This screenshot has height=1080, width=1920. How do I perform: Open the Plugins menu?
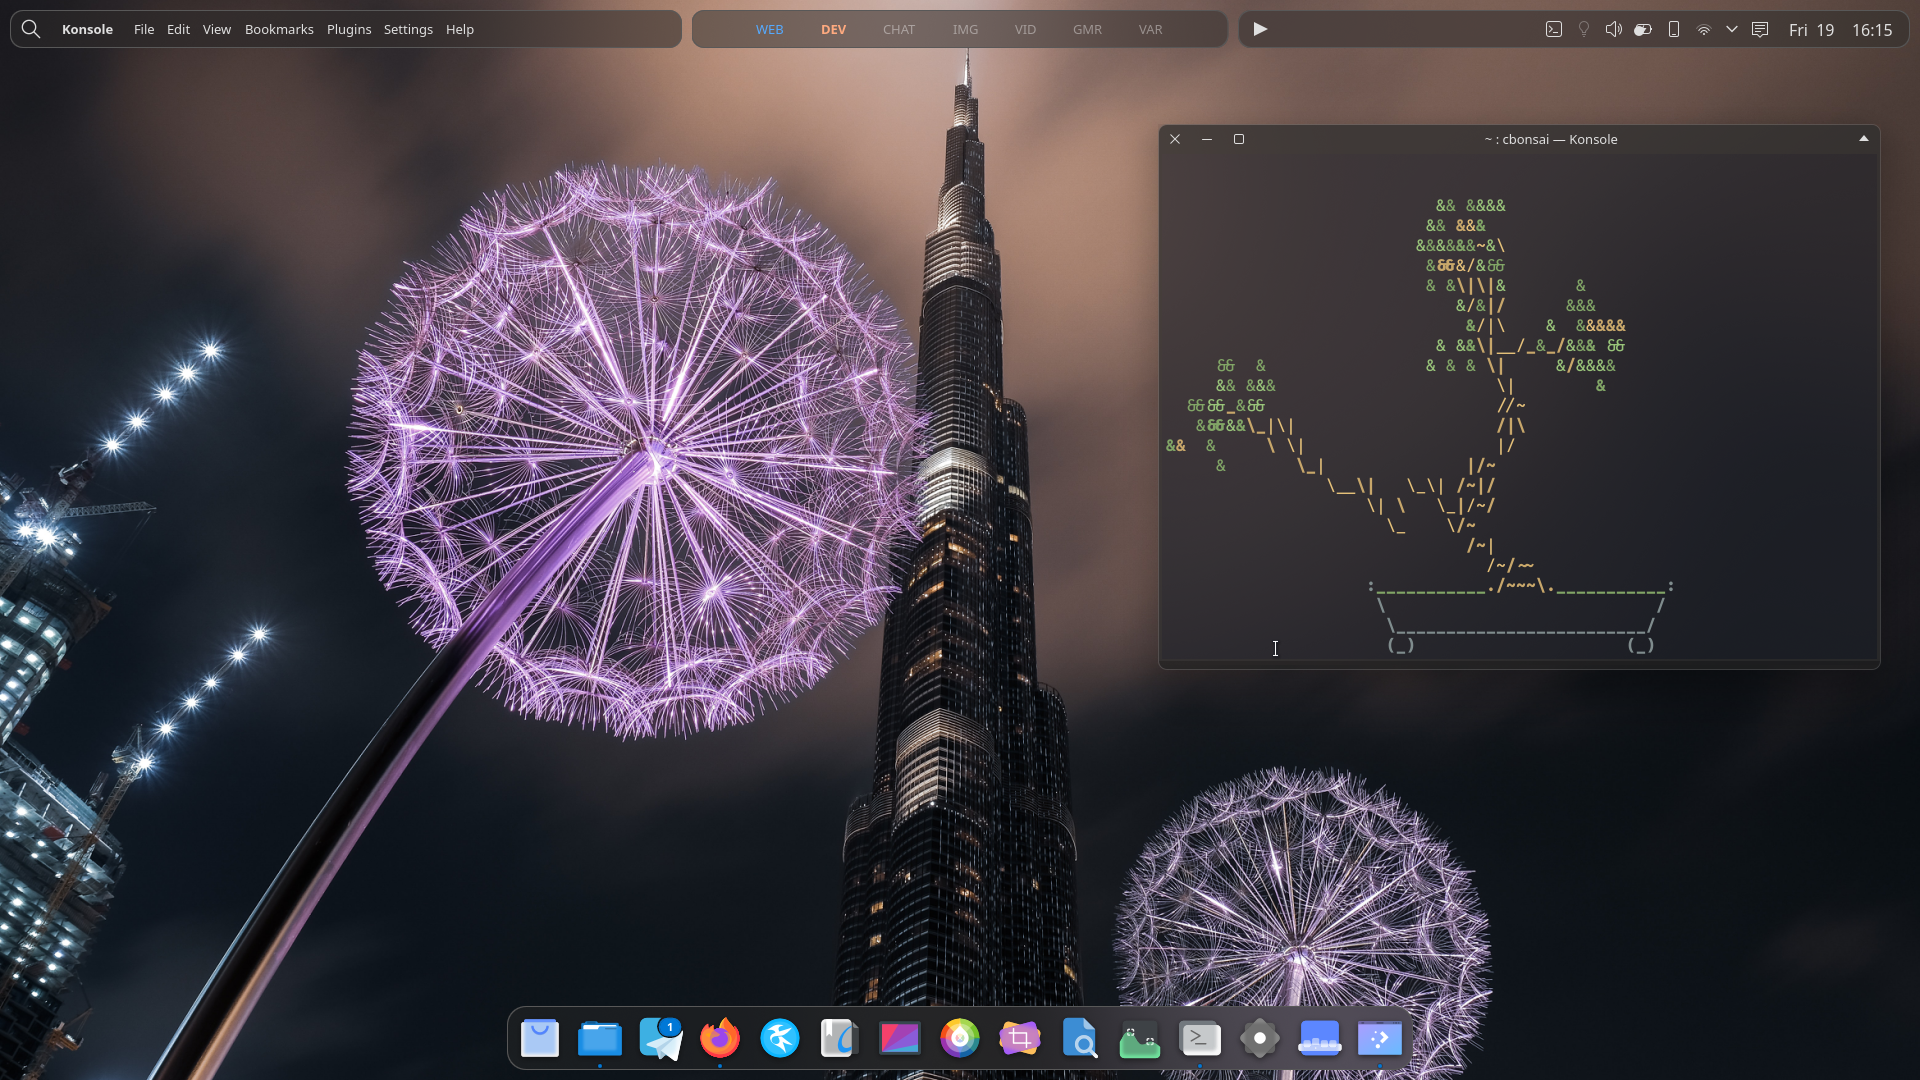[x=349, y=29]
